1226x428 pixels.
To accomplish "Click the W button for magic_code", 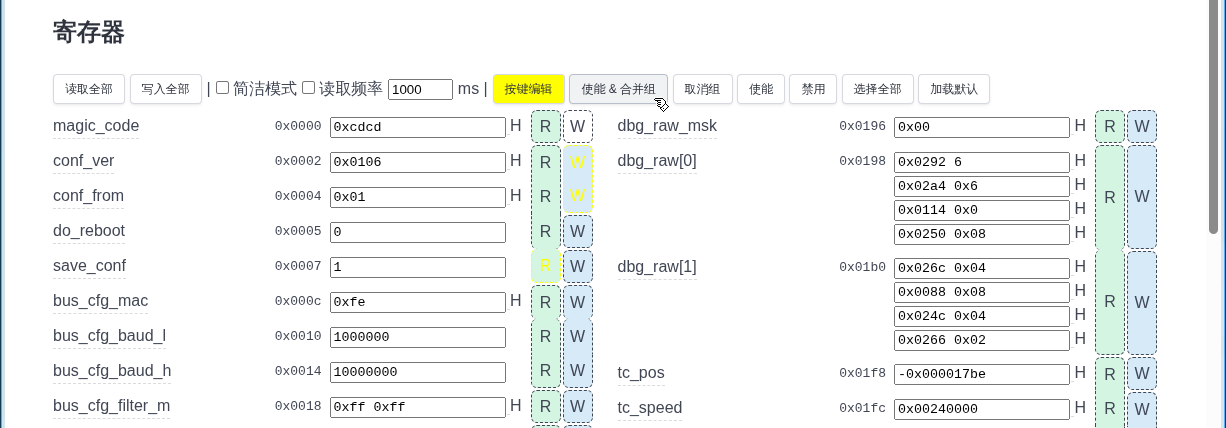I will point(577,127).
